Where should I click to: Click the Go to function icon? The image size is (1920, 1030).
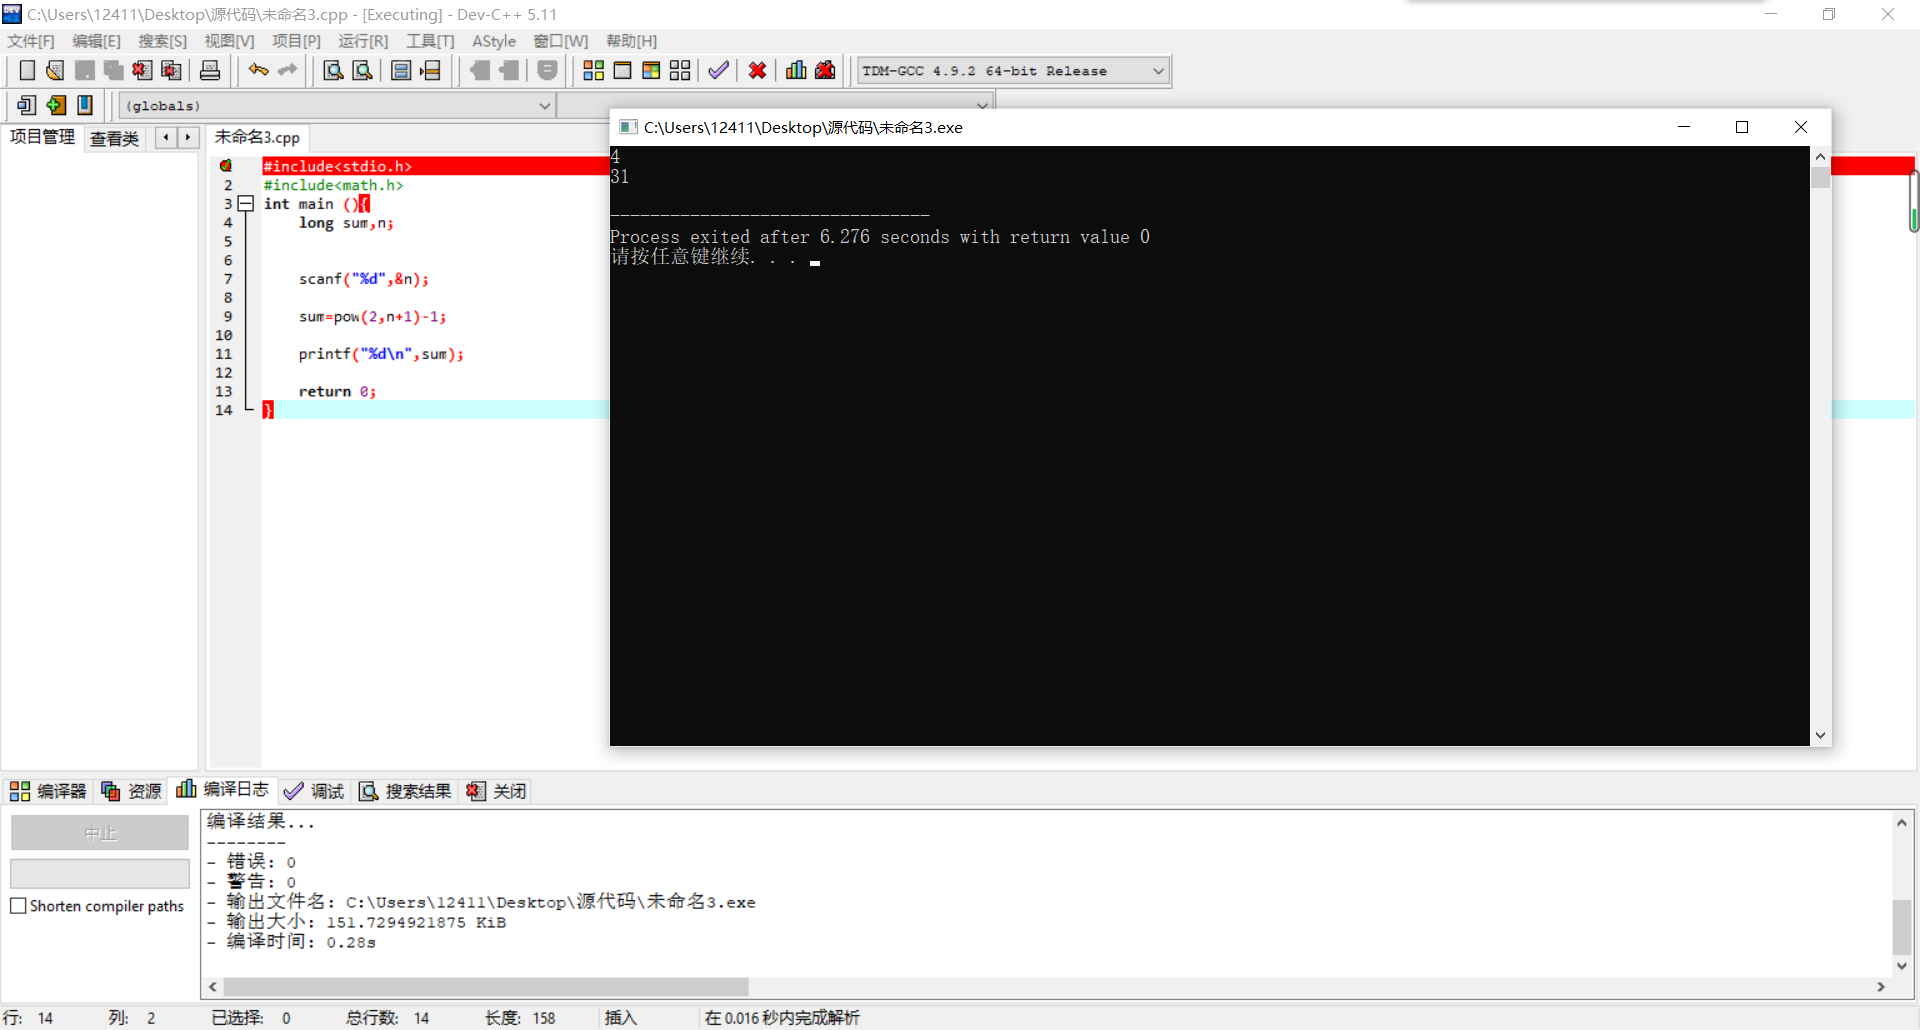pos(401,70)
